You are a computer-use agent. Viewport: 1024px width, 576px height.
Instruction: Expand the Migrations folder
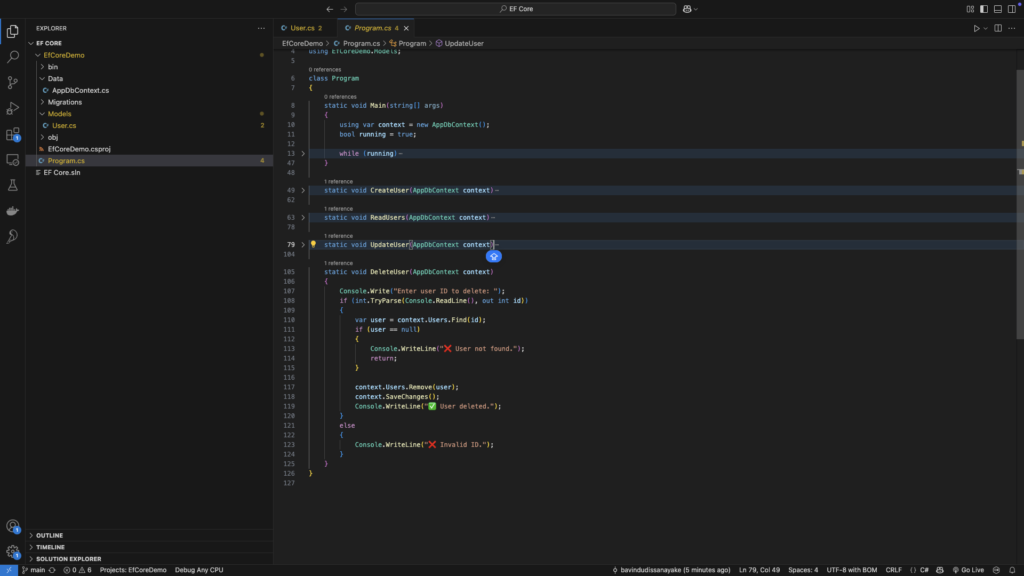point(42,102)
